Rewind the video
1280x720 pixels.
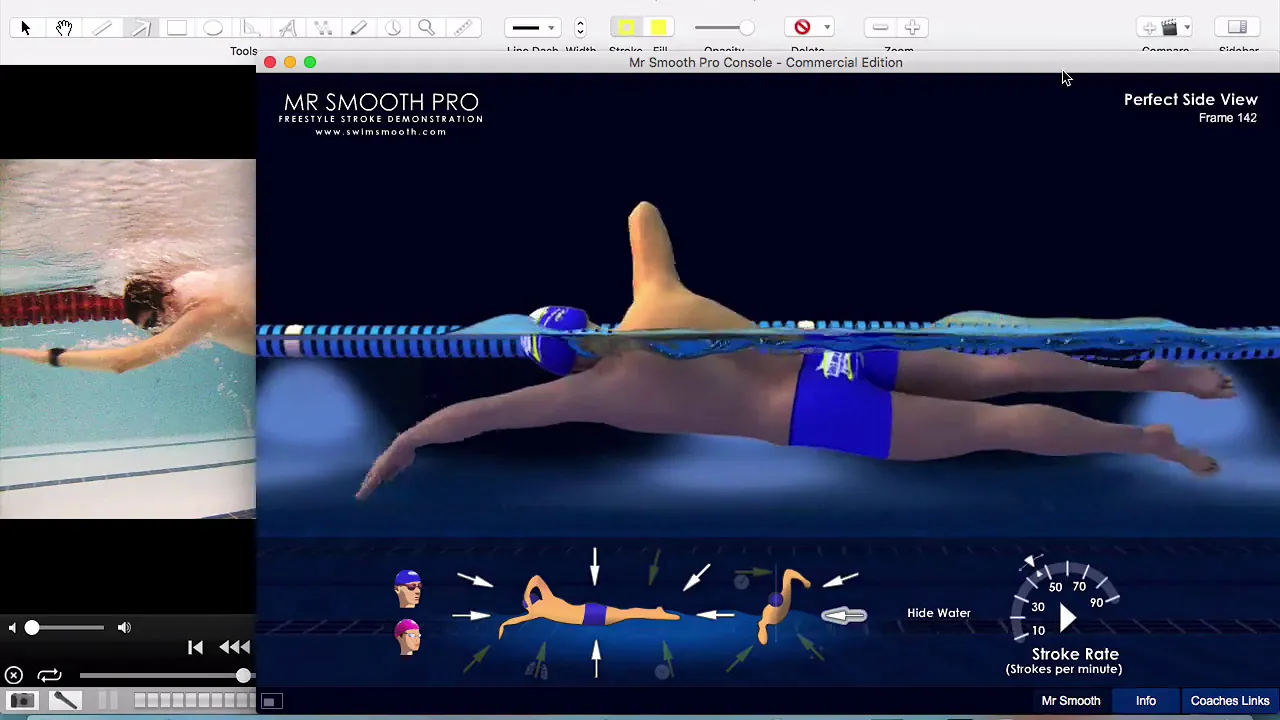point(235,648)
